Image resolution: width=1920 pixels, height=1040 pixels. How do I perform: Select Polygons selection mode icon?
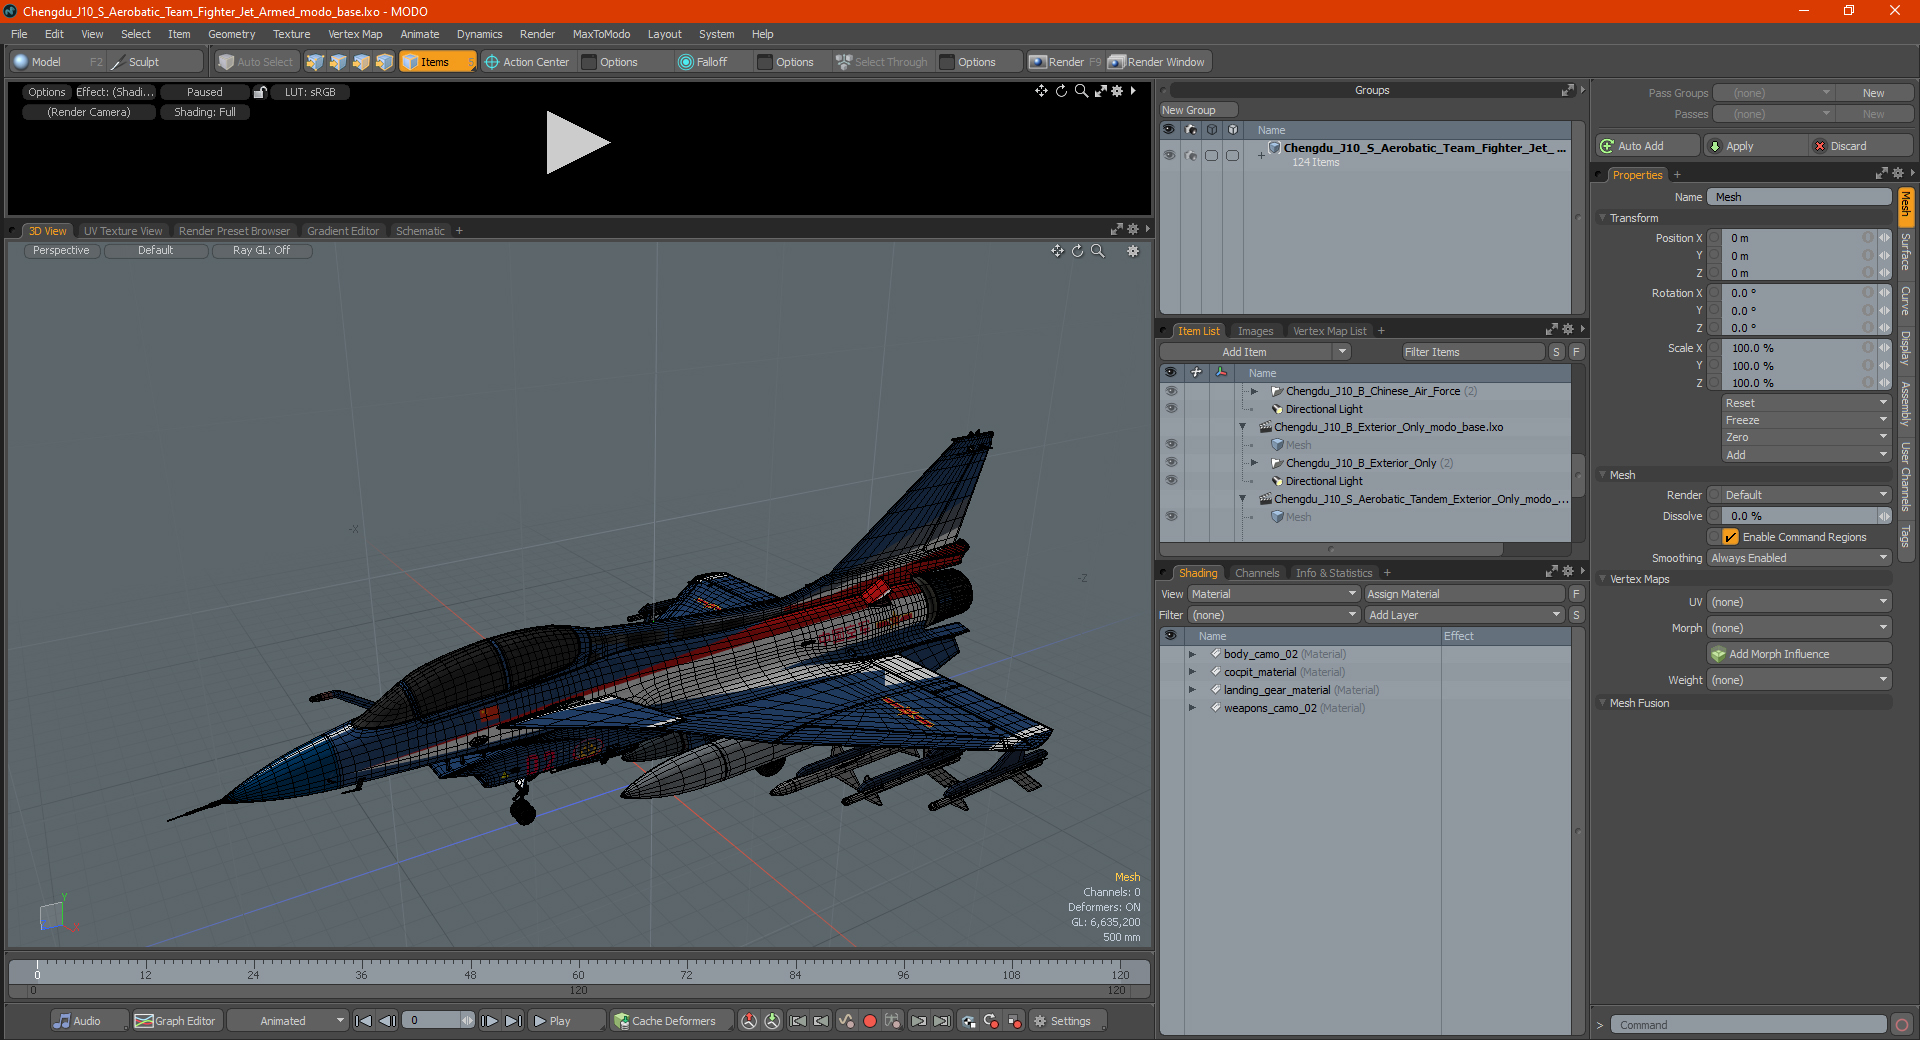pos(361,62)
